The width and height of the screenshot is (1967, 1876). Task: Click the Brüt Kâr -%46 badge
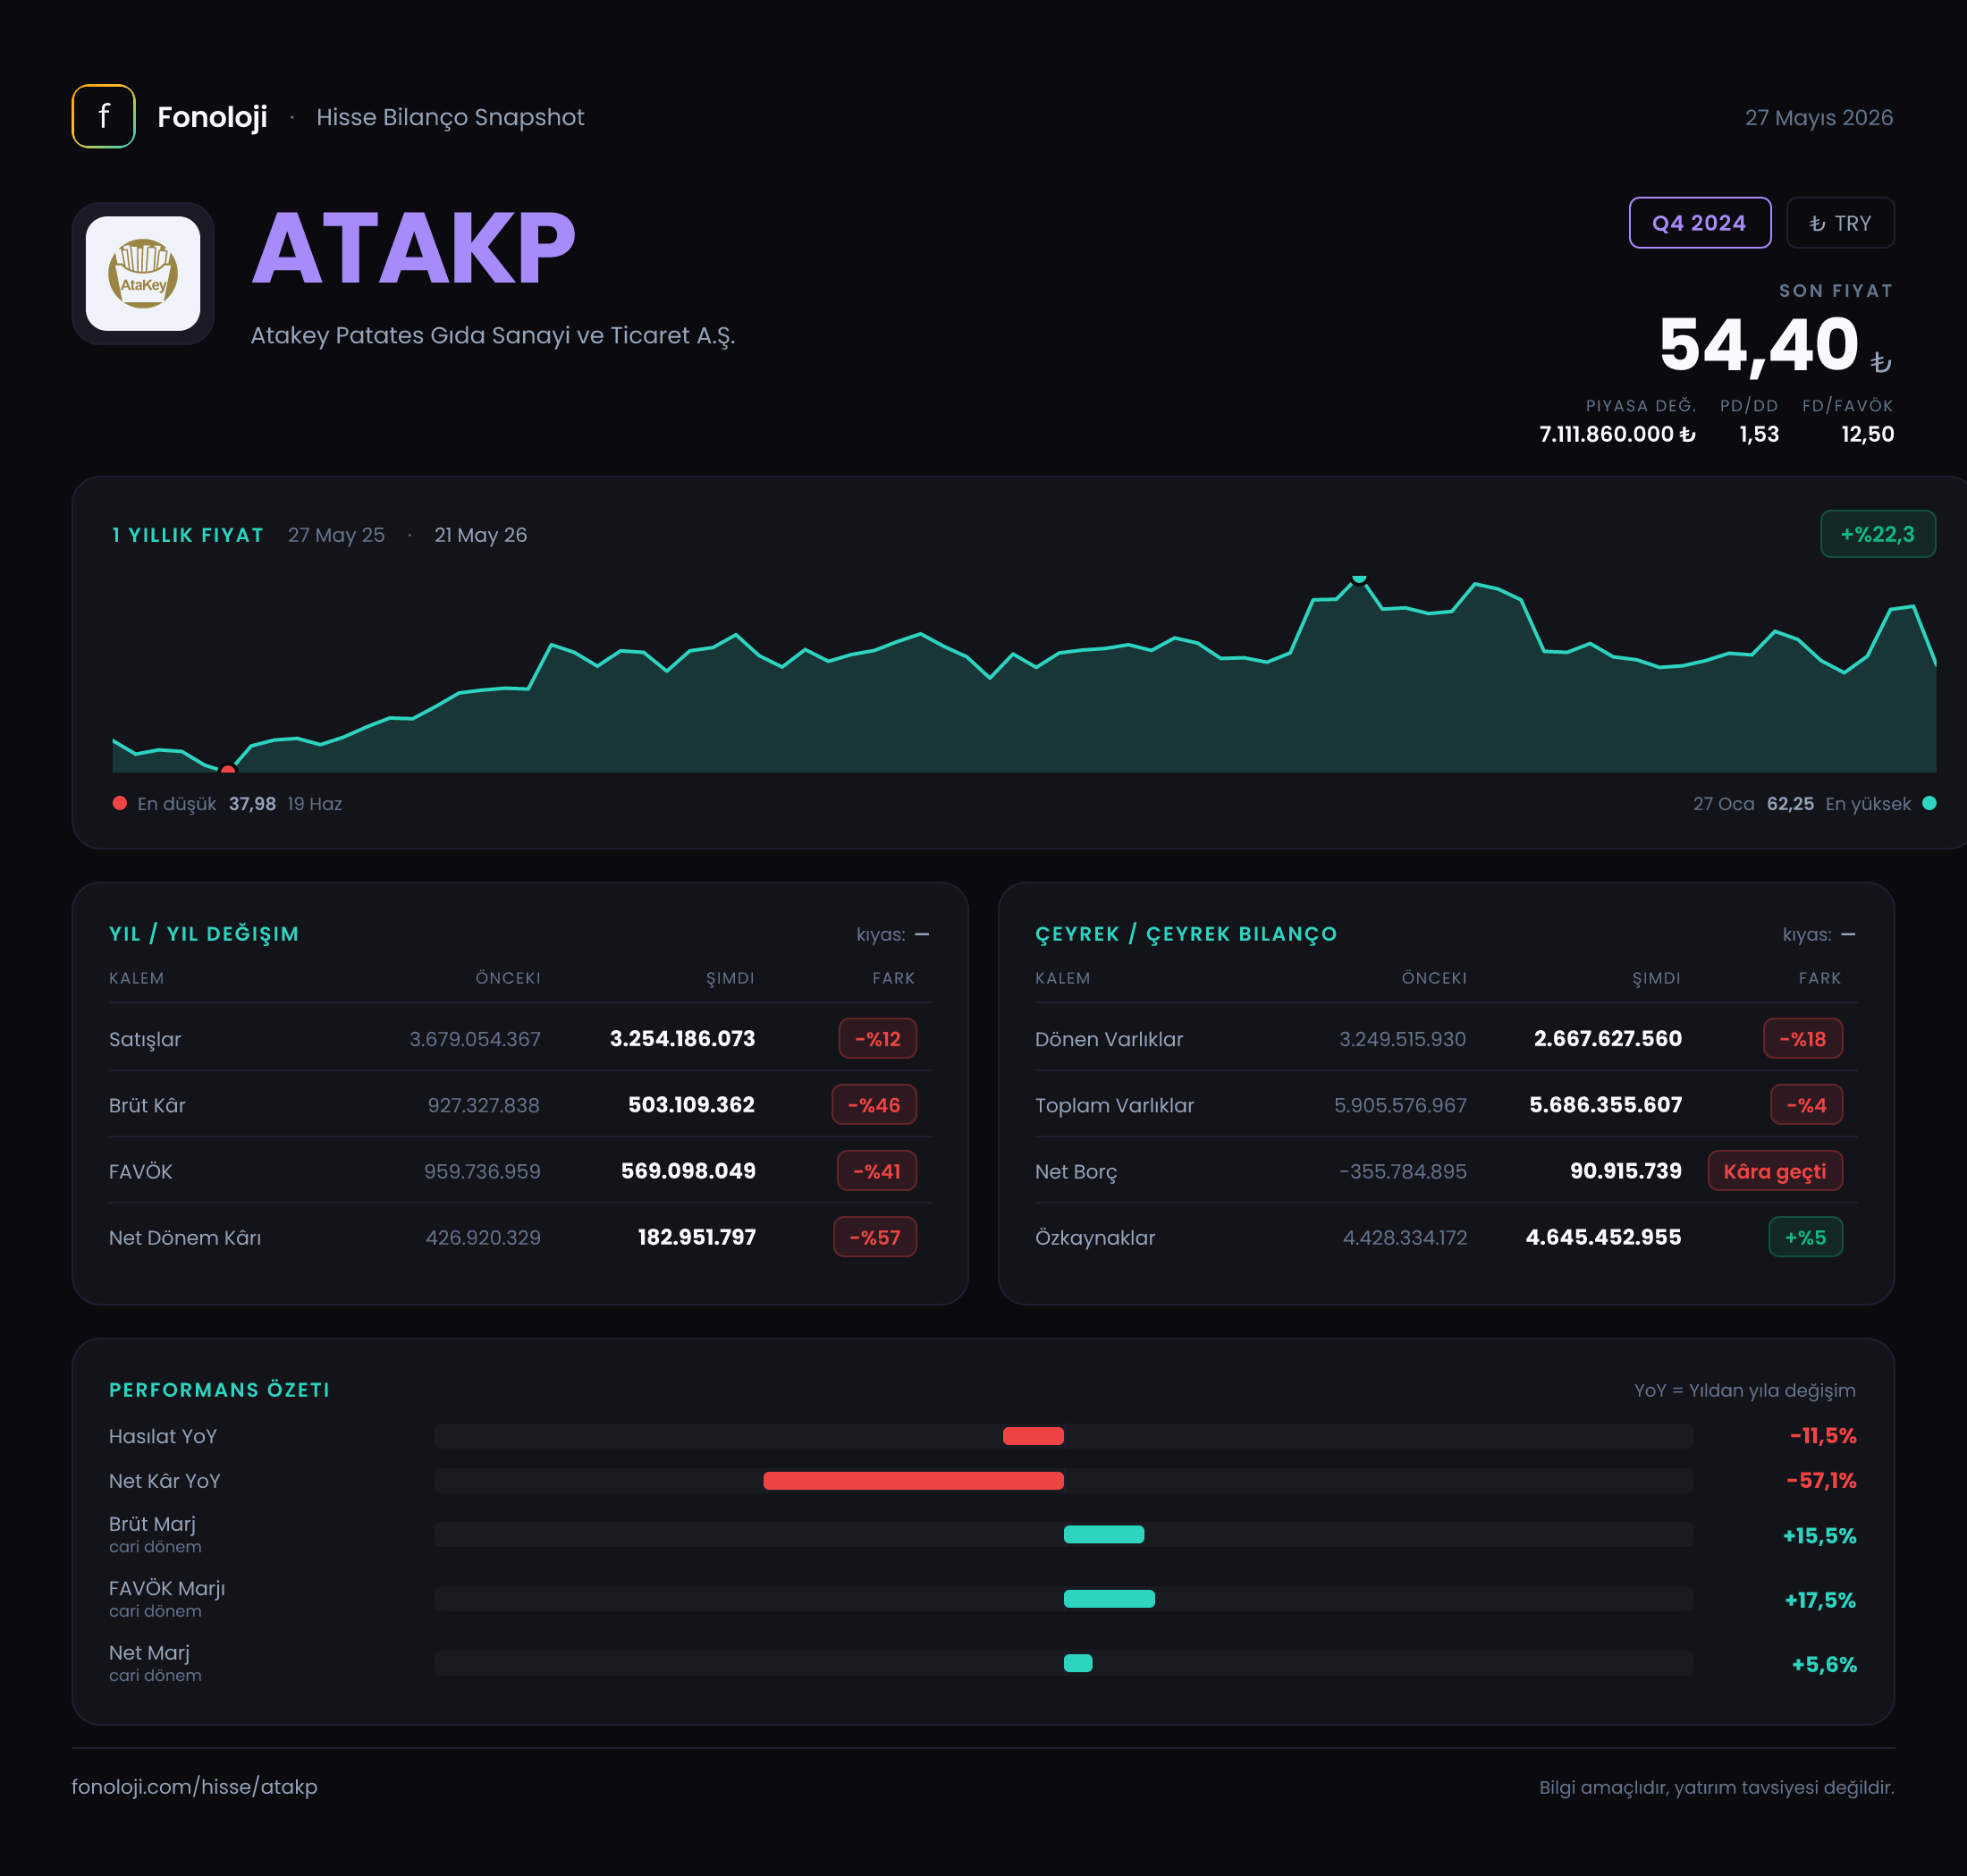pyautogui.click(x=873, y=1104)
